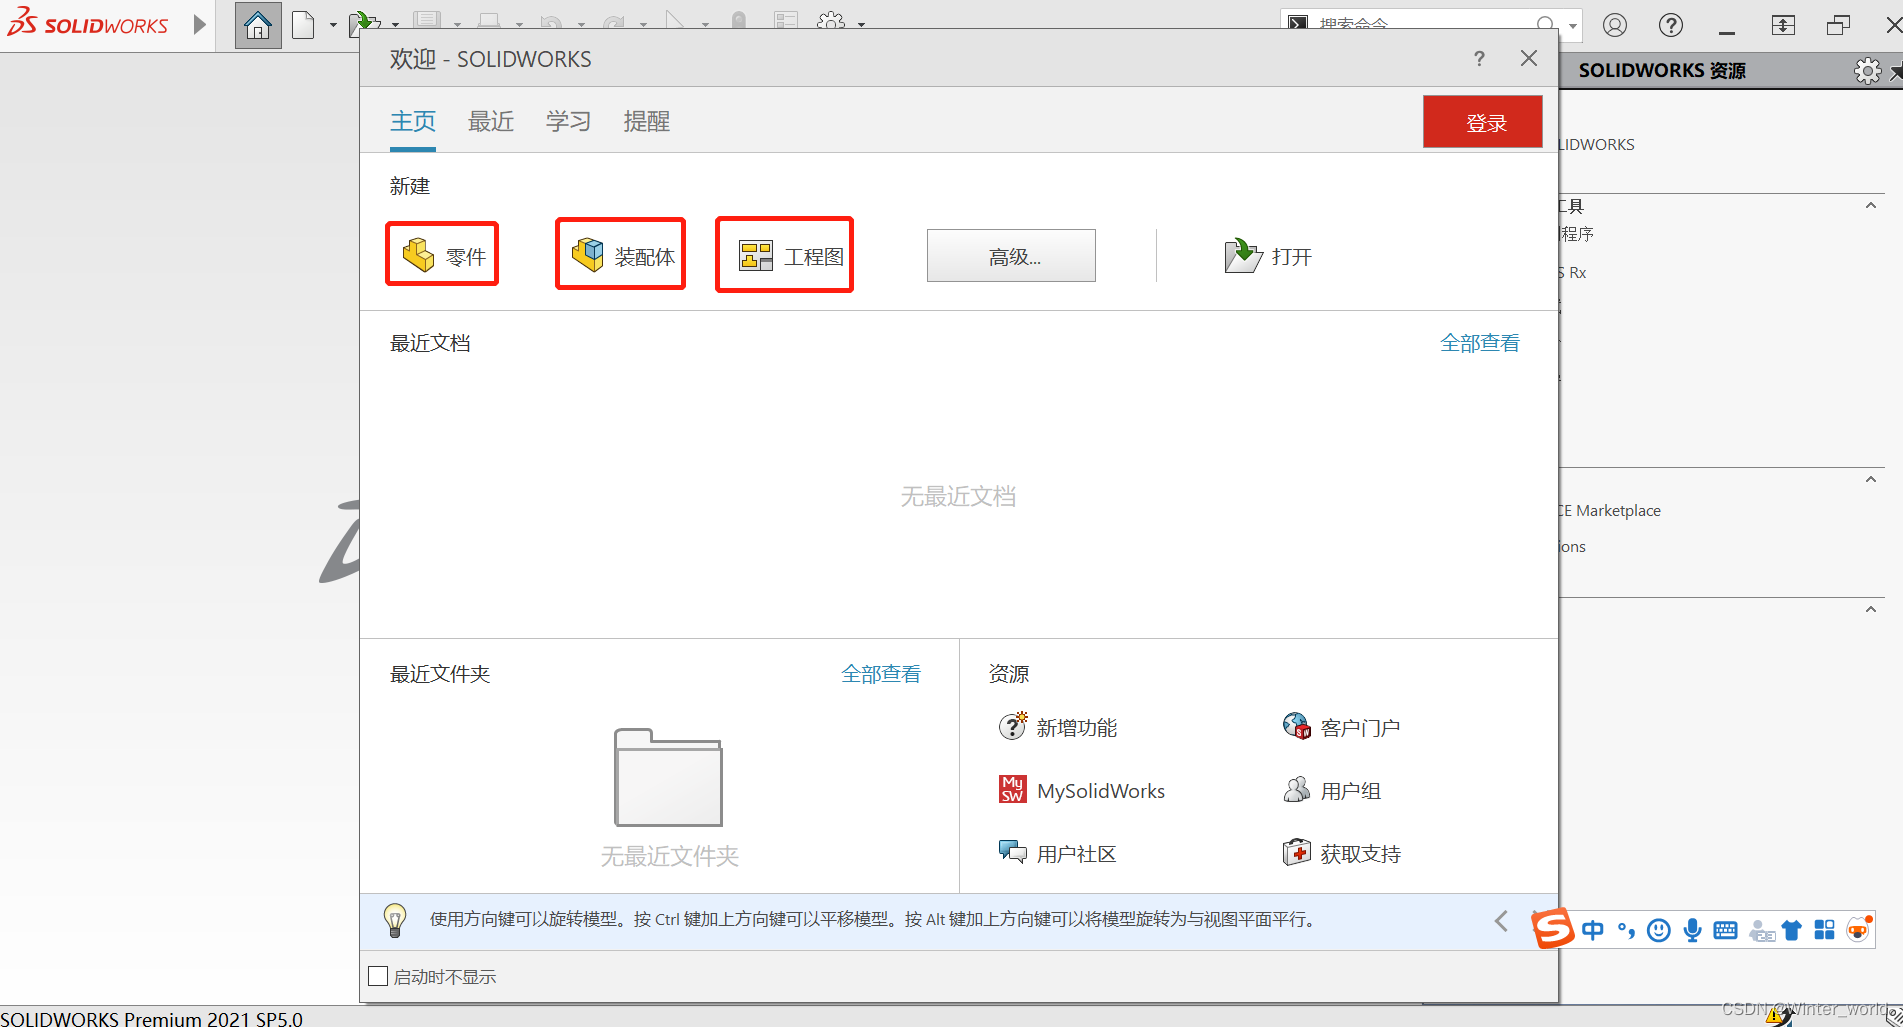Click the user login profile icon

[x=1615, y=25]
